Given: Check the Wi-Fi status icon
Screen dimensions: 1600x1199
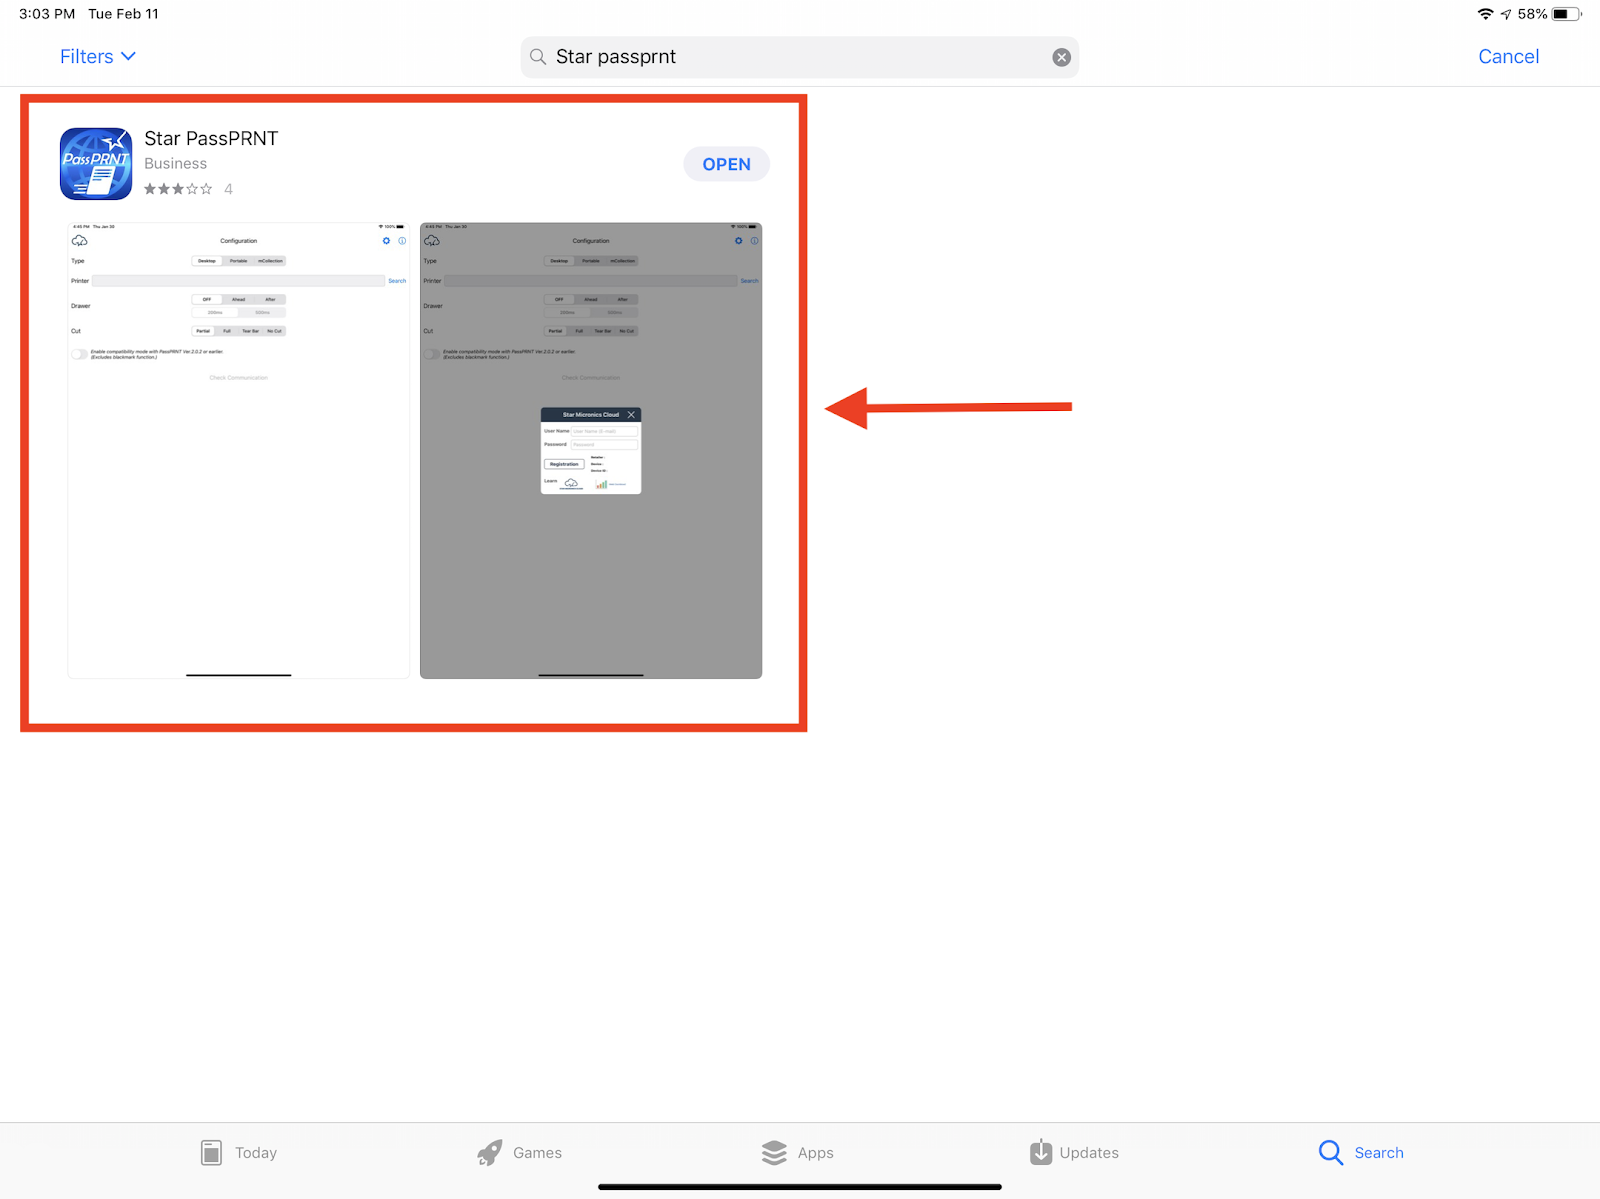Looking at the screenshot, I should (1486, 14).
